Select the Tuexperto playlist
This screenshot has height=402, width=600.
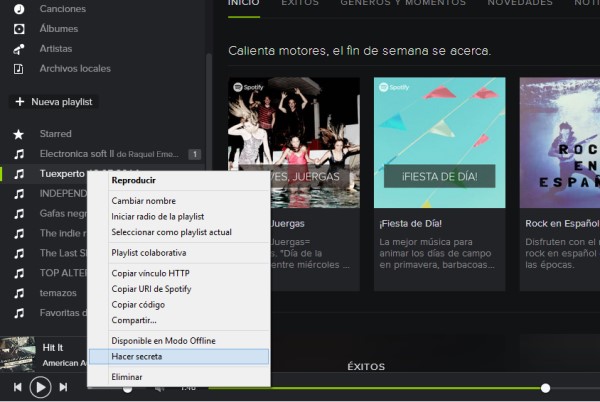62,174
